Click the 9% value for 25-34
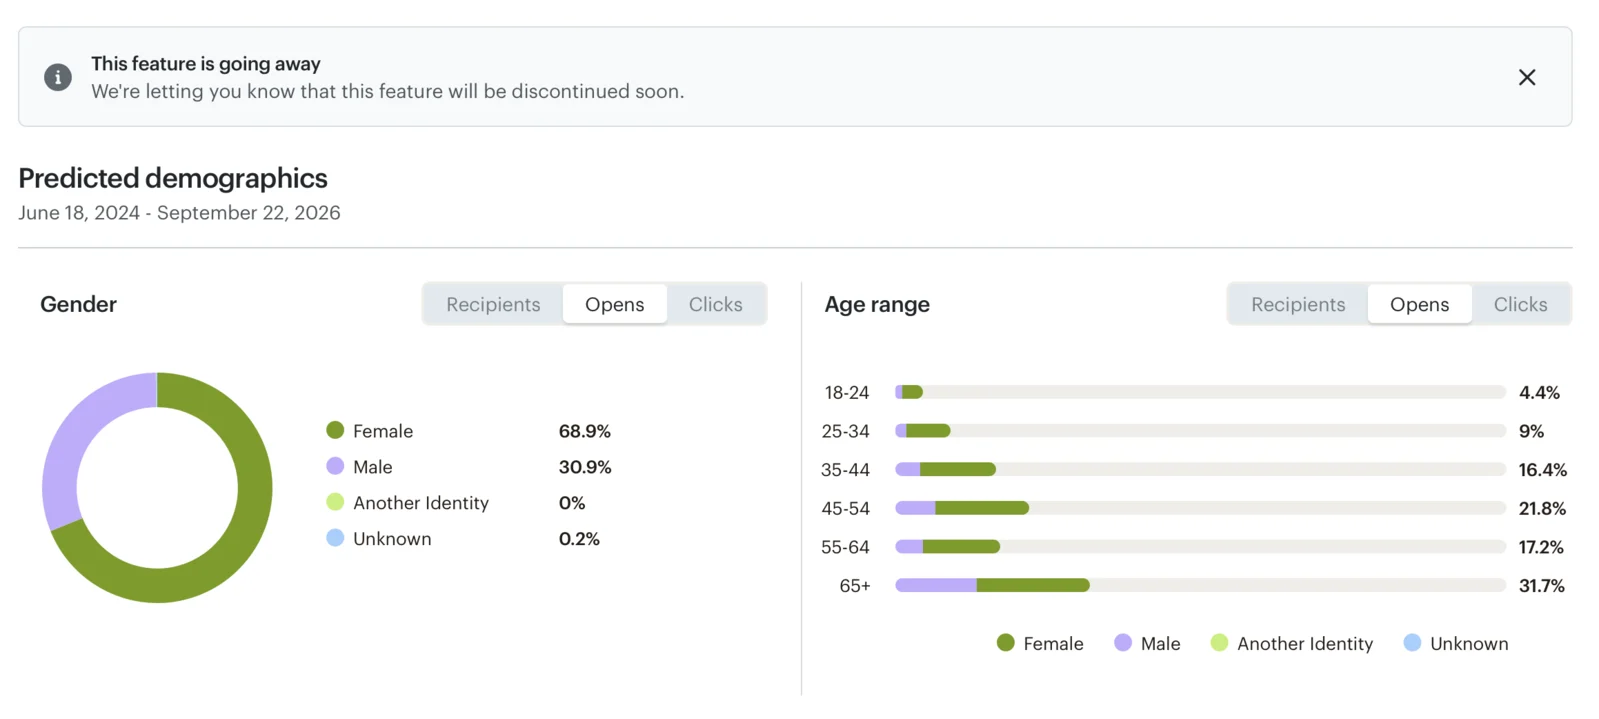This screenshot has width=1599, height=719. 1531,432
